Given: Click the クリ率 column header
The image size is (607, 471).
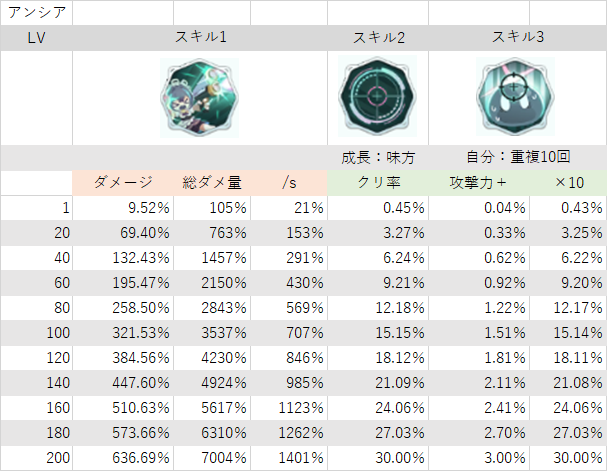Looking at the screenshot, I should pyautogui.click(x=378, y=183).
